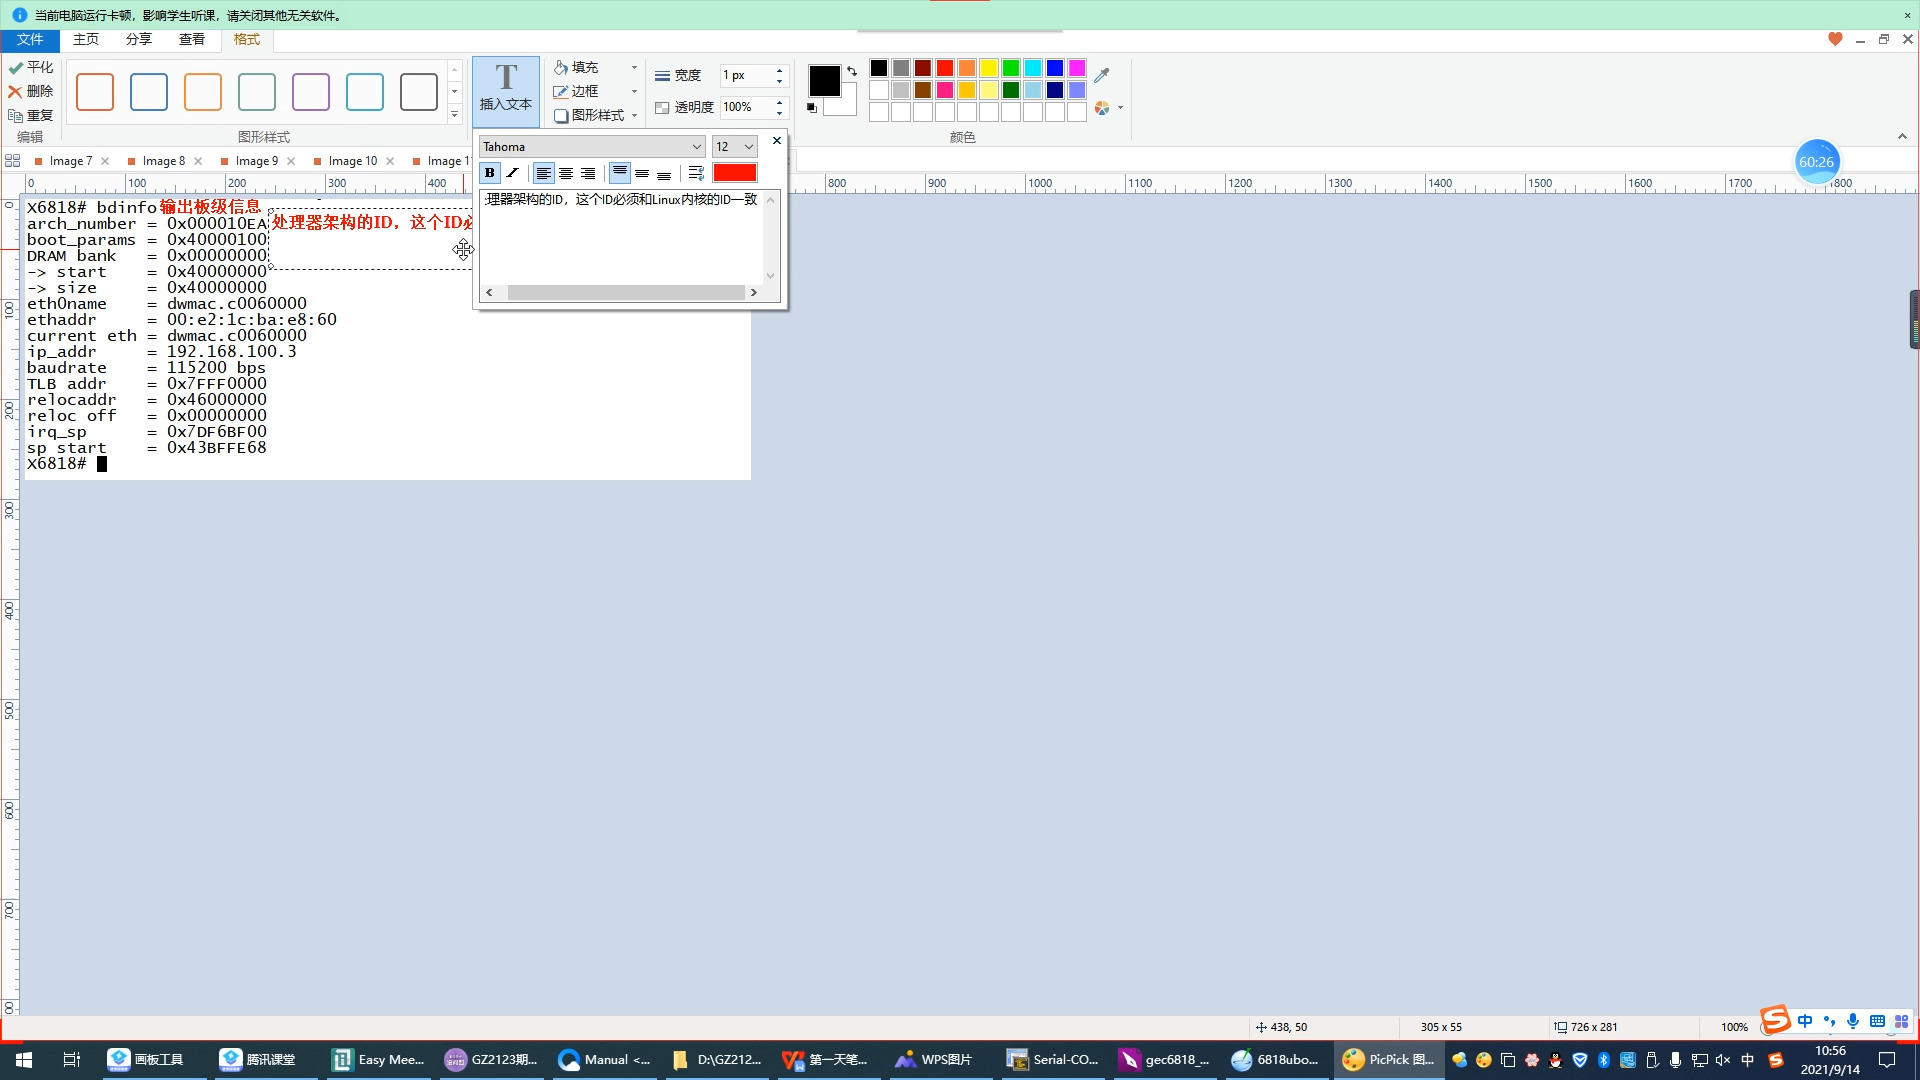
Task: Close the text formatting popup
Action: (x=777, y=141)
